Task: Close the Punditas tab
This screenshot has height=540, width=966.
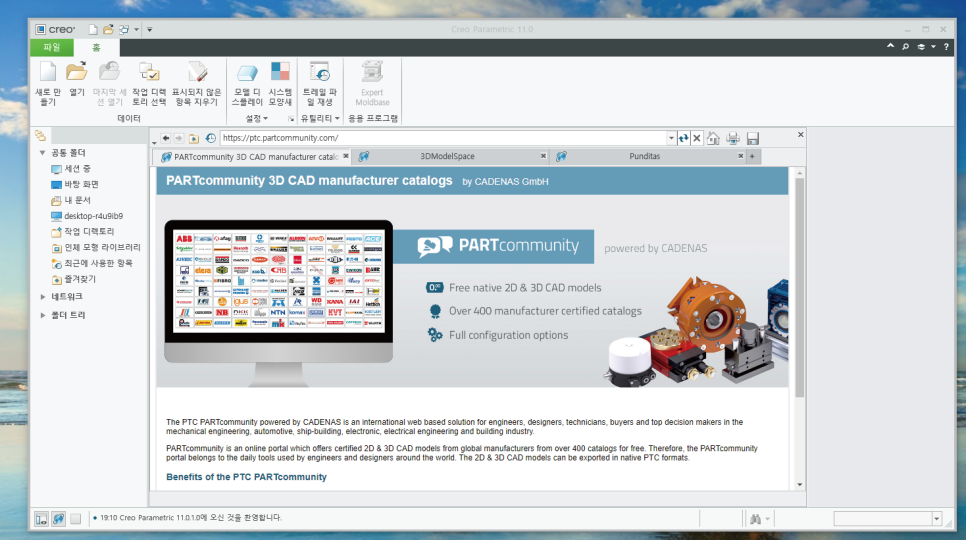Action: pos(741,156)
